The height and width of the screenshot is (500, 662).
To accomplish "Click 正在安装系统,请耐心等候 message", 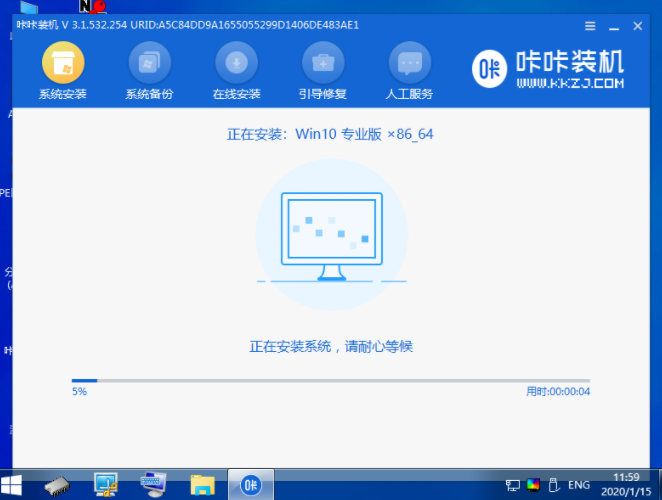I will (x=331, y=347).
